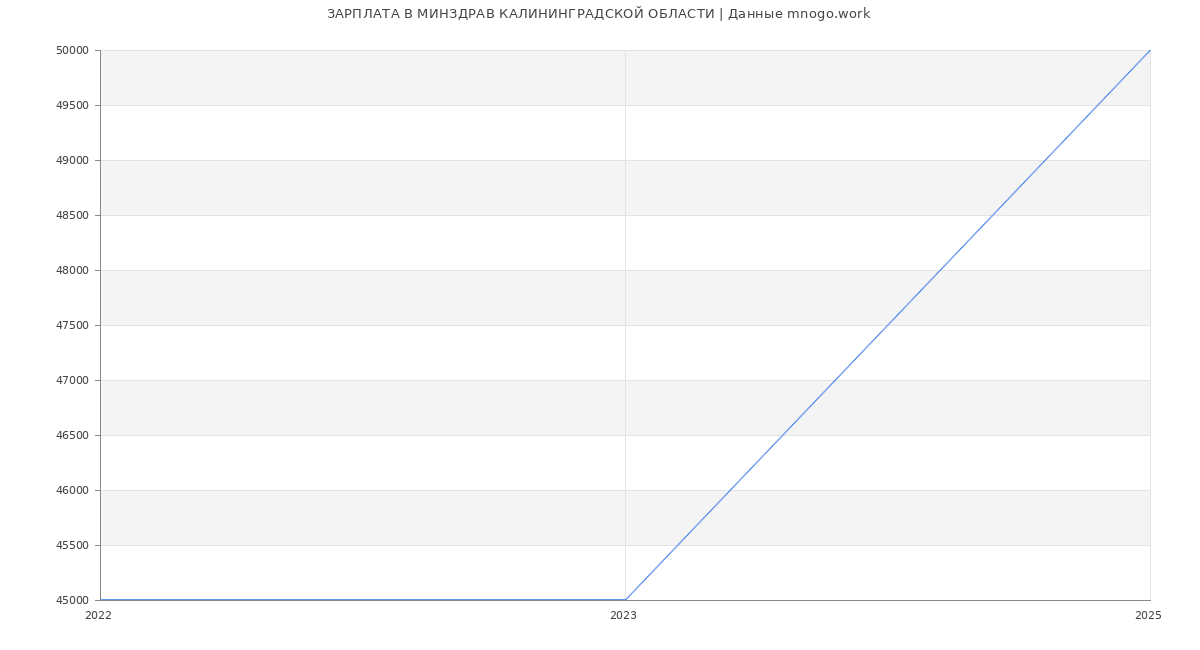The image size is (1200, 650).
Task: Select the 48500 y-axis tick label
Action: [72, 216]
